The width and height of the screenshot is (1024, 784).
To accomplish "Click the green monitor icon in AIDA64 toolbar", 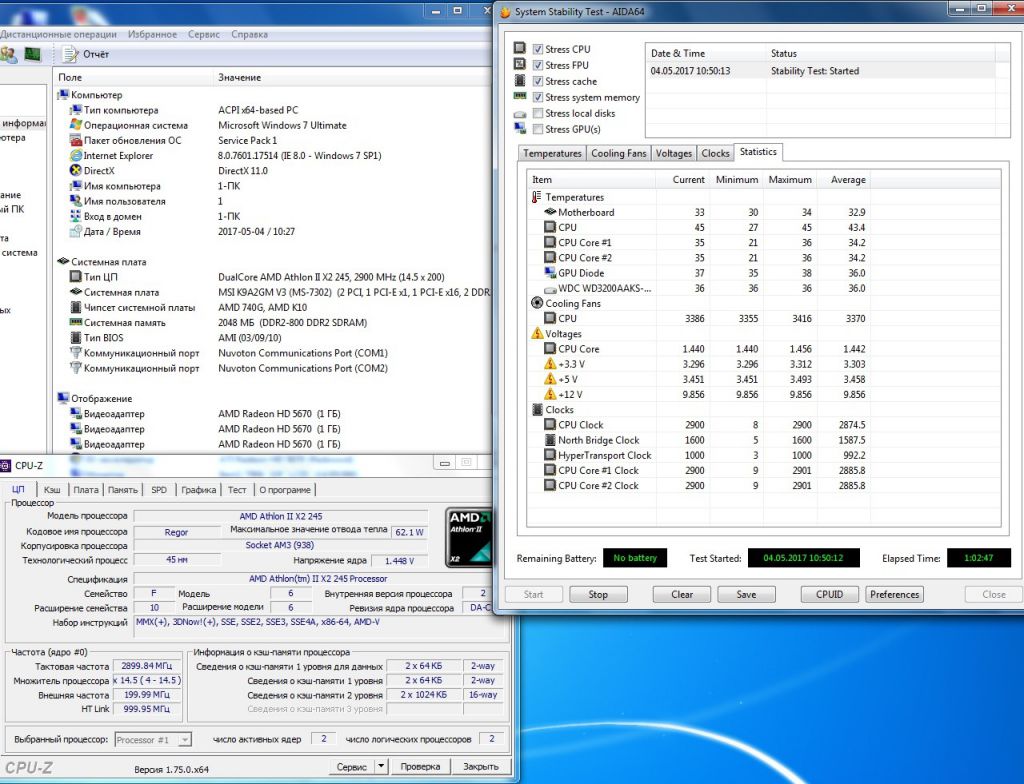I will pos(32,54).
